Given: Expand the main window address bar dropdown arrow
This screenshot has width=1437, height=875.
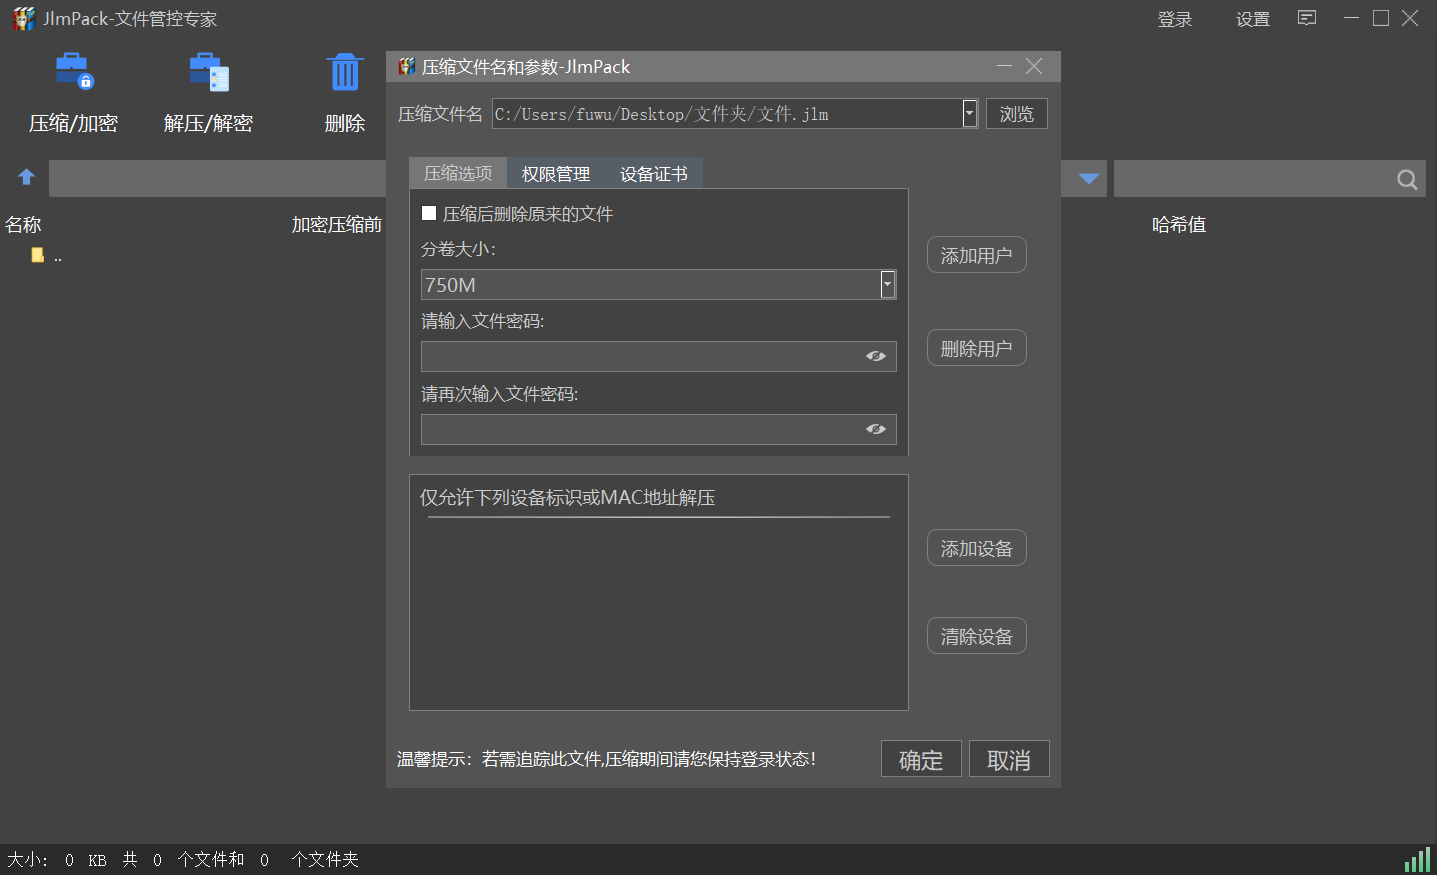Looking at the screenshot, I should click(x=1089, y=178).
